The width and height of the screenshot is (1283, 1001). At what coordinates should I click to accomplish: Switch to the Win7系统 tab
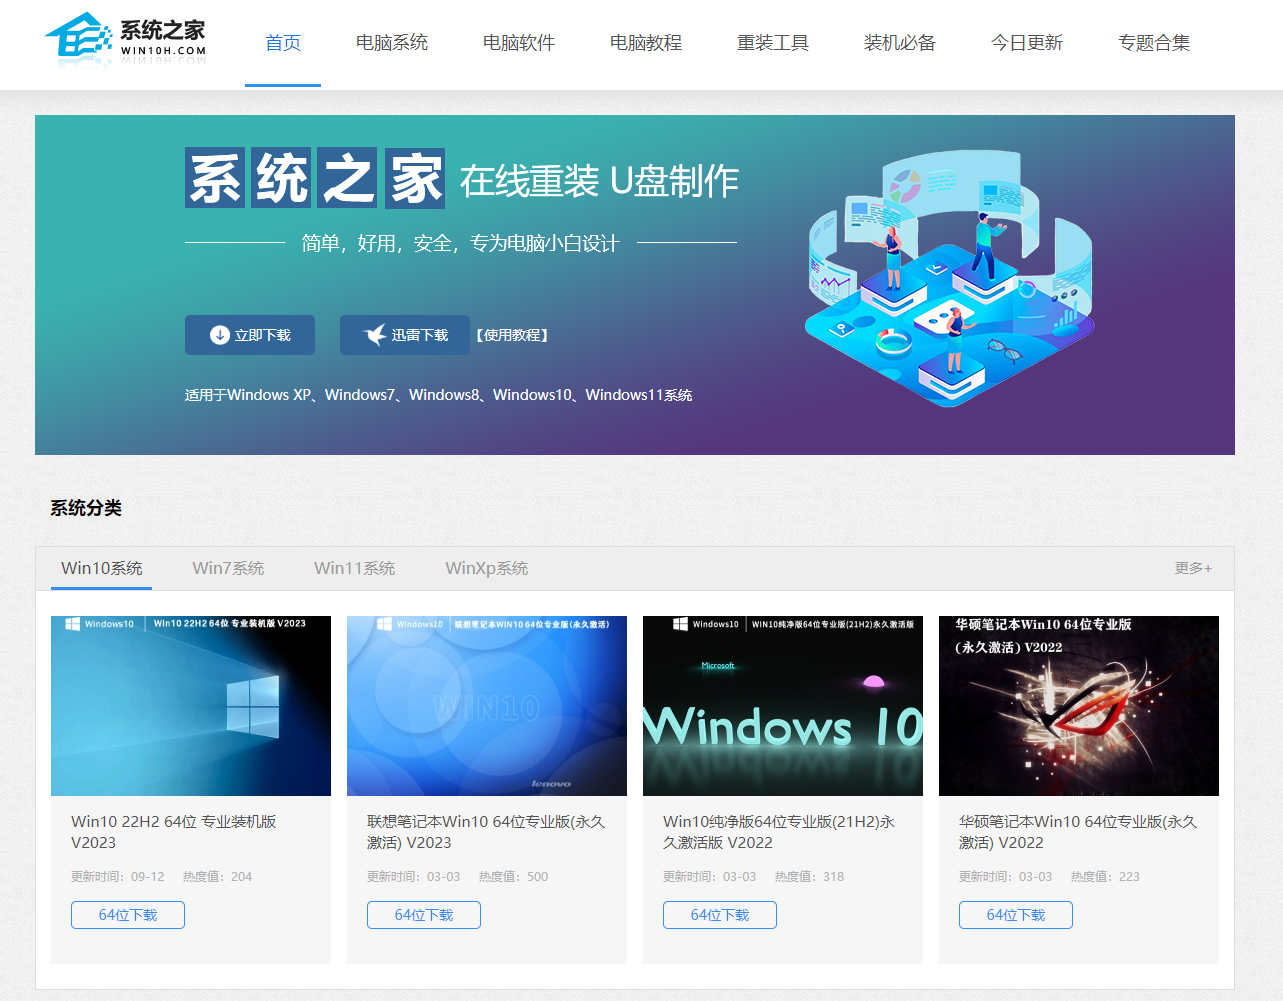[227, 568]
